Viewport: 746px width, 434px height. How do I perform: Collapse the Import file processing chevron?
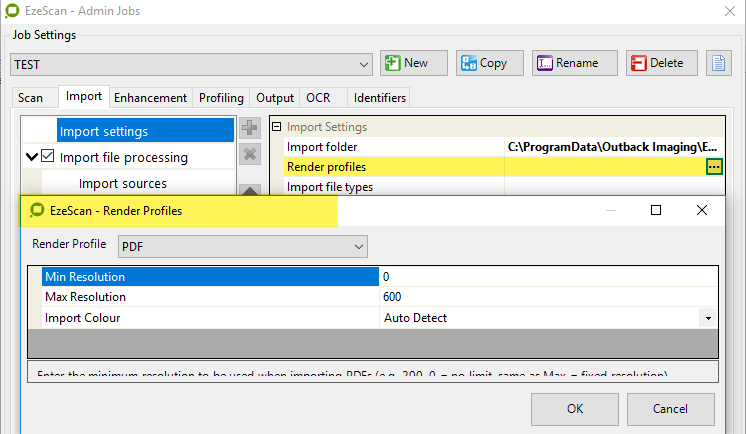tap(32, 157)
